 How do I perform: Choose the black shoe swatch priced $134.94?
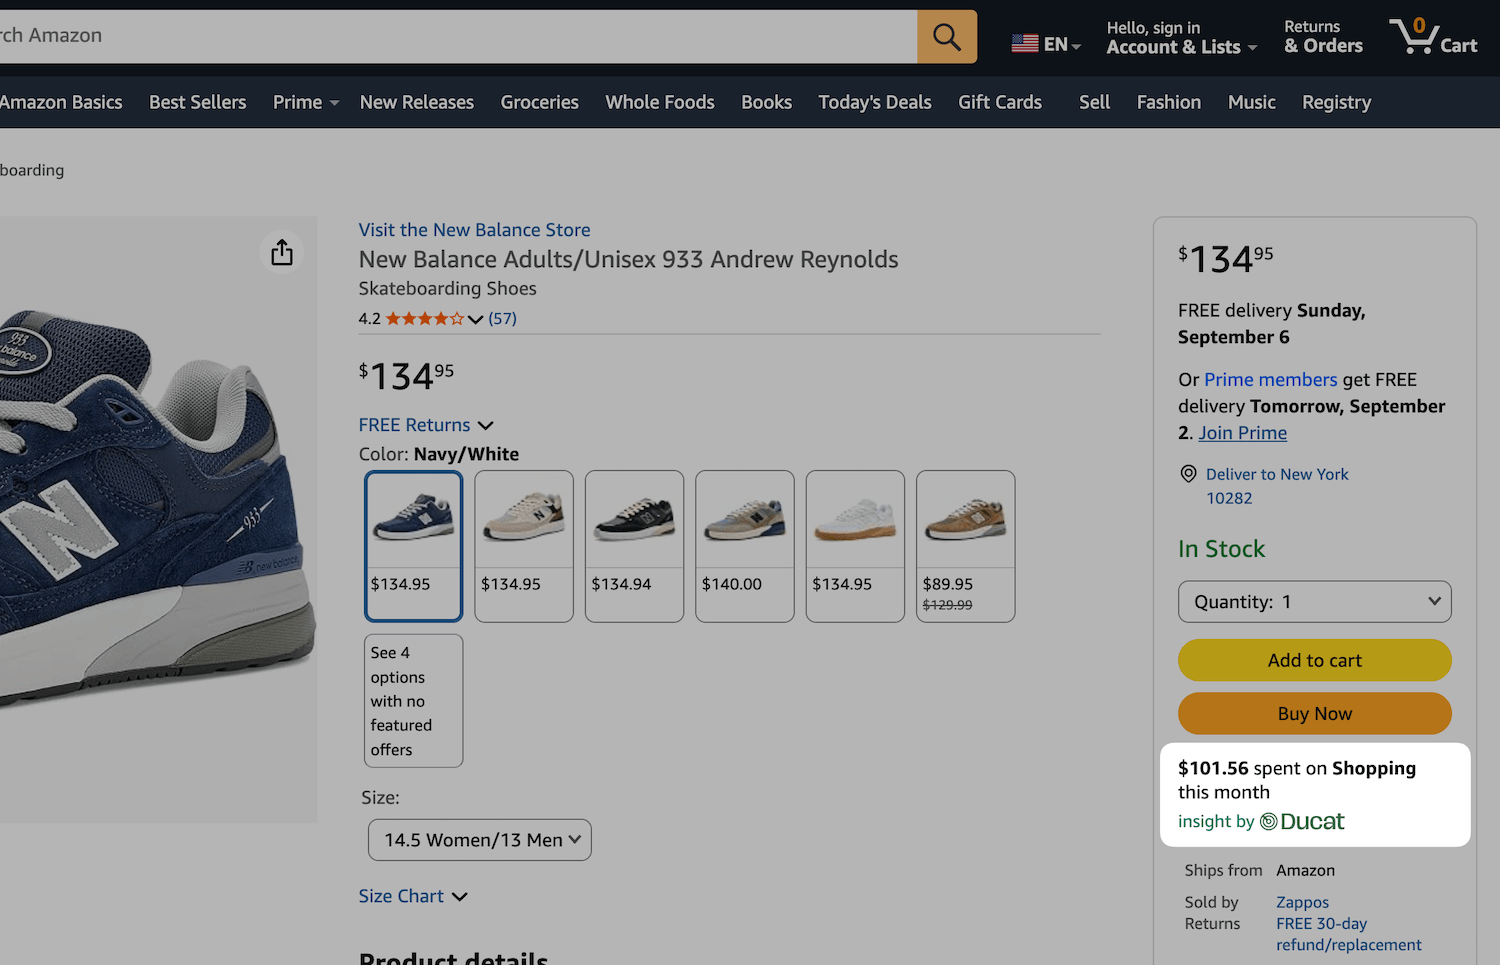[634, 546]
